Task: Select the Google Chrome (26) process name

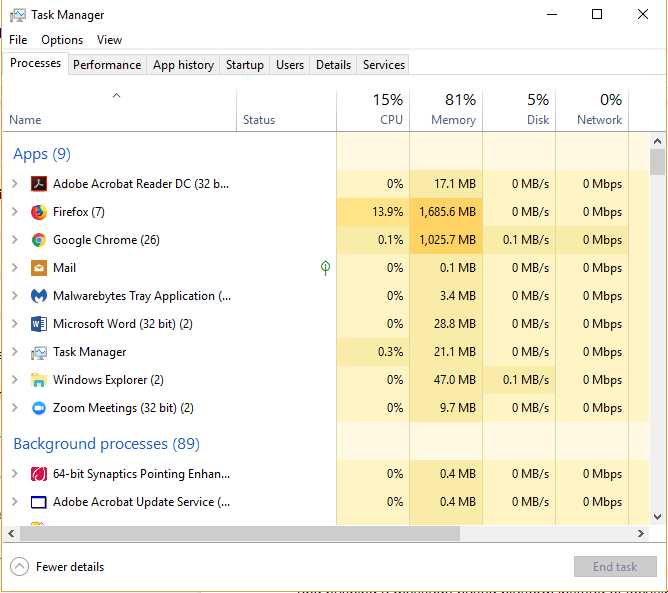Action: [x=106, y=240]
